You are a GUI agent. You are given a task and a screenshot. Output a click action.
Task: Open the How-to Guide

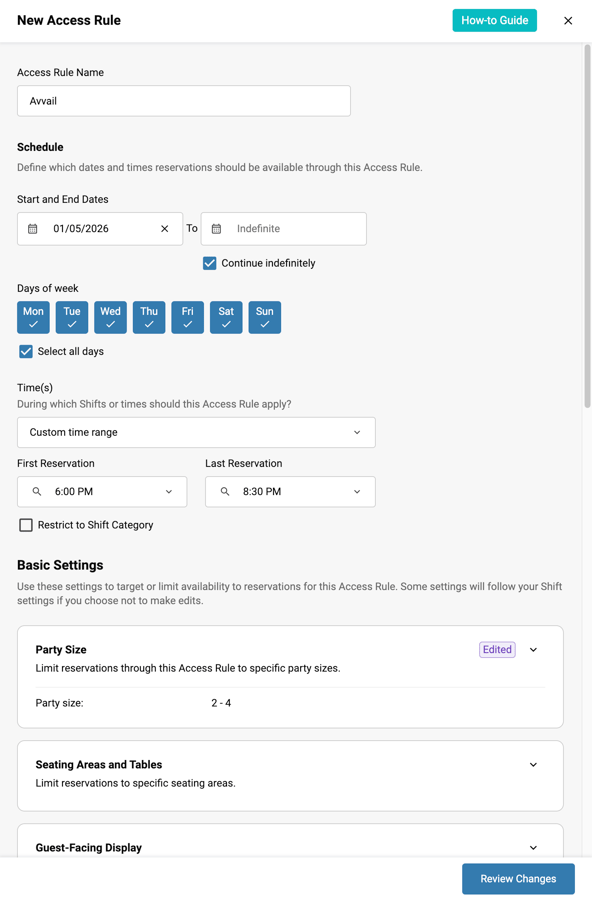click(x=494, y=20)
